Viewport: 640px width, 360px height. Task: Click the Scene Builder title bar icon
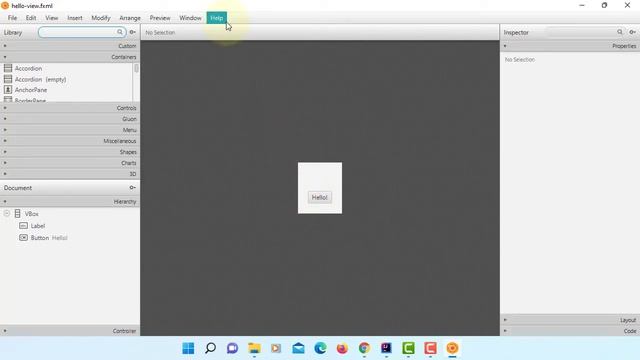pyautogui.click(x=5, y=5)
